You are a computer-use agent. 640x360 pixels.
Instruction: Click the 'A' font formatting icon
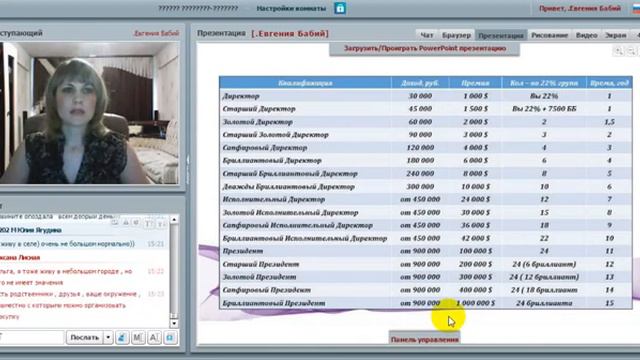154,338
